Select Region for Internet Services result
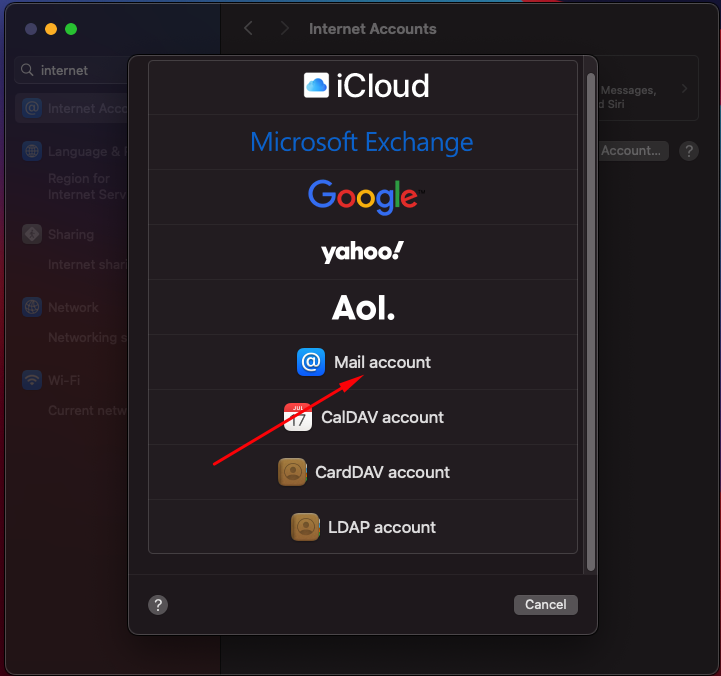 click(x=87, y=186)
